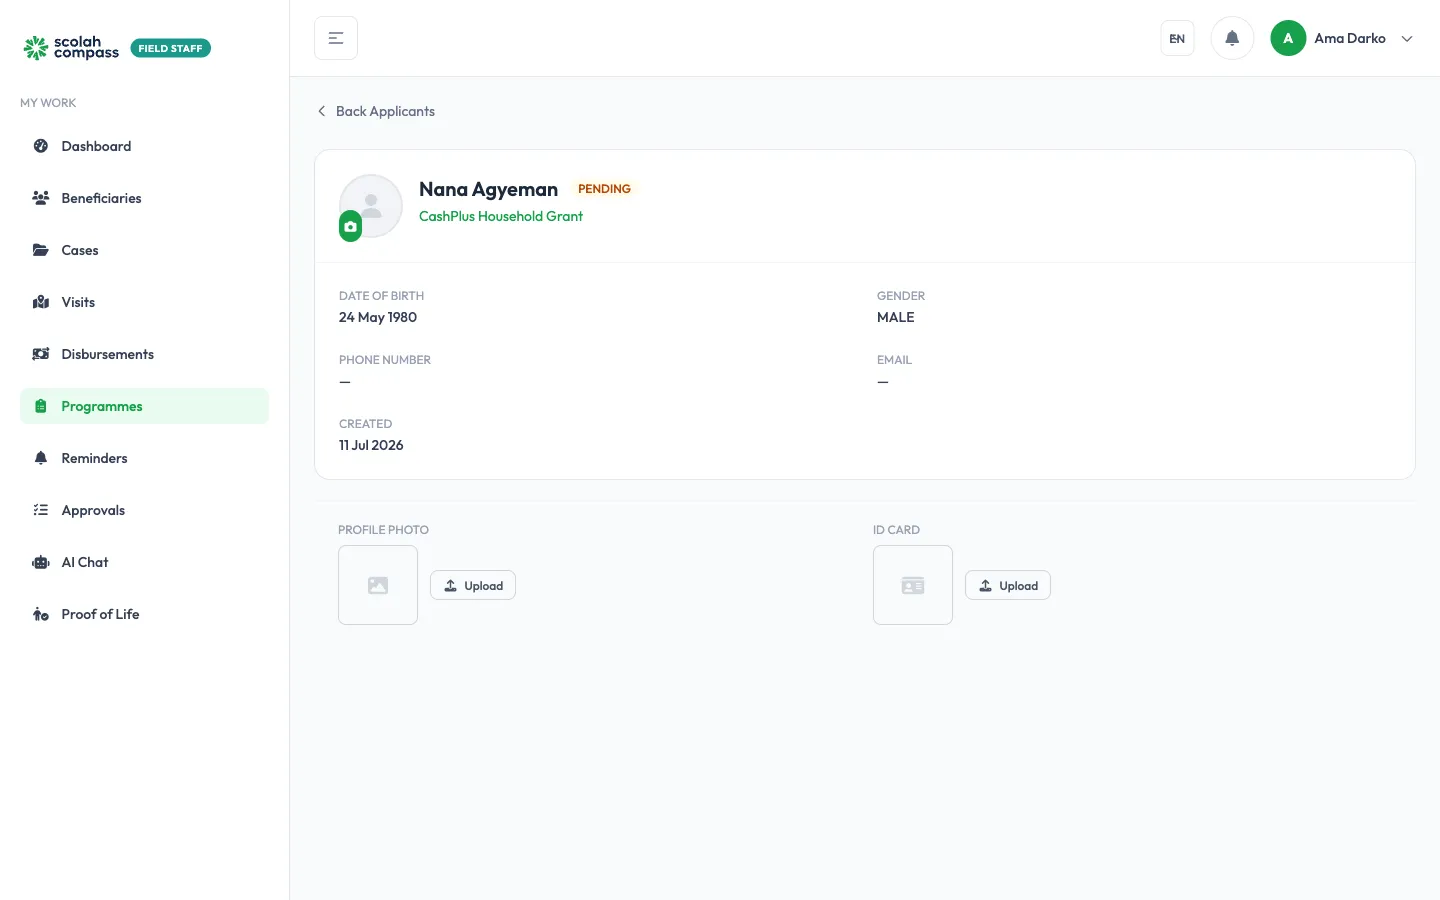Click the Nana Agyeman name heading
This screenshot has height=900, width=1440.
[x=488, y=189]
